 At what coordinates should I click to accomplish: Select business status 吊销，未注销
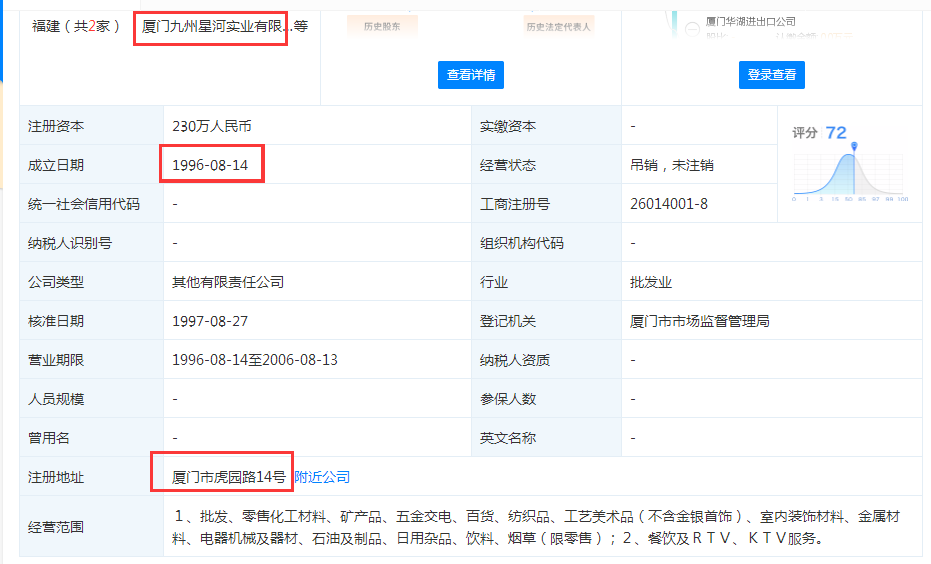tap(672, 165)
